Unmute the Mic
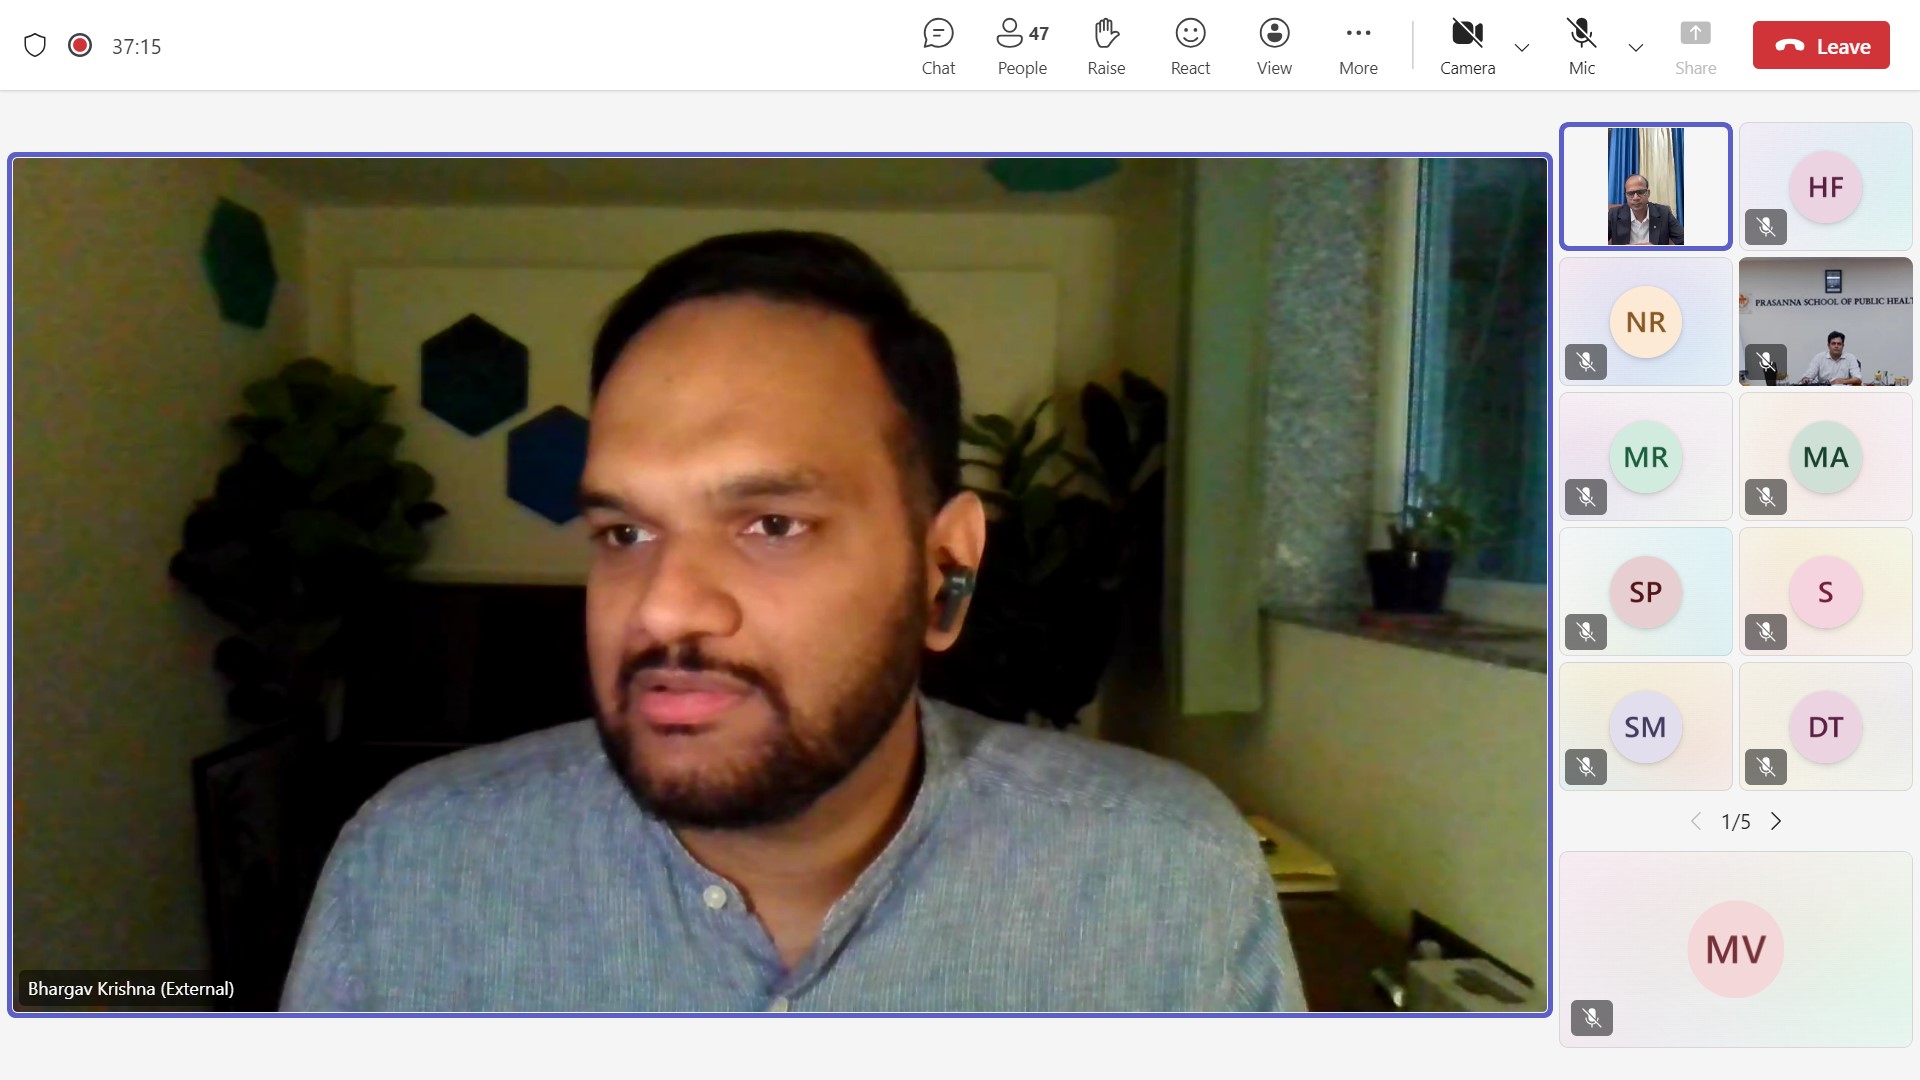The height and width of the screenshot is (1080, 1920). click(1581, 46)
